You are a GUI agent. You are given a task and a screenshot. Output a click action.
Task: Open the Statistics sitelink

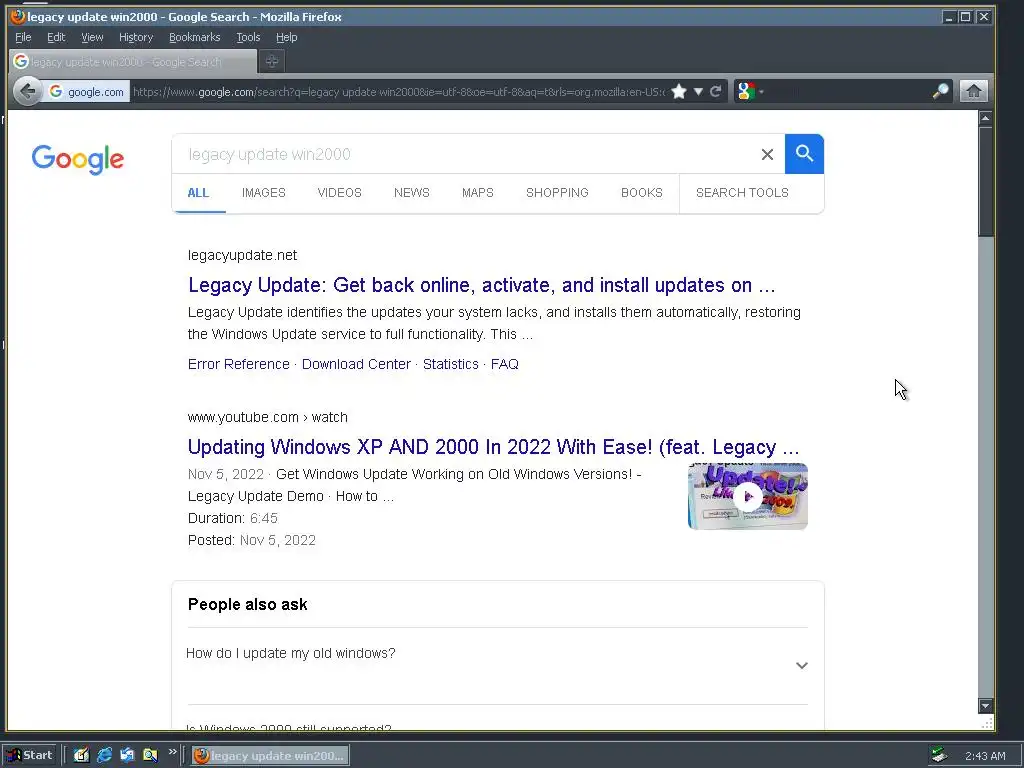coord(451,364)
